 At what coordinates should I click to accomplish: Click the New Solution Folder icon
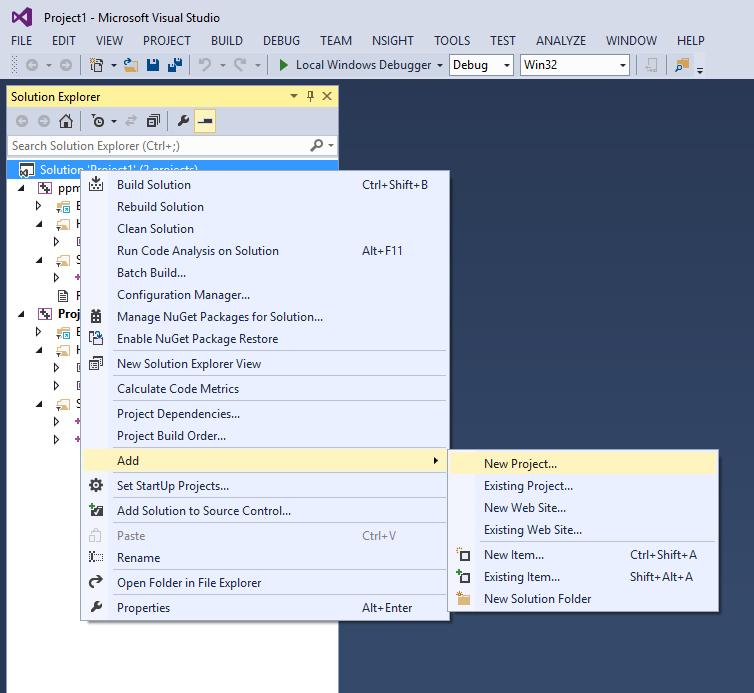coord(463,598)
